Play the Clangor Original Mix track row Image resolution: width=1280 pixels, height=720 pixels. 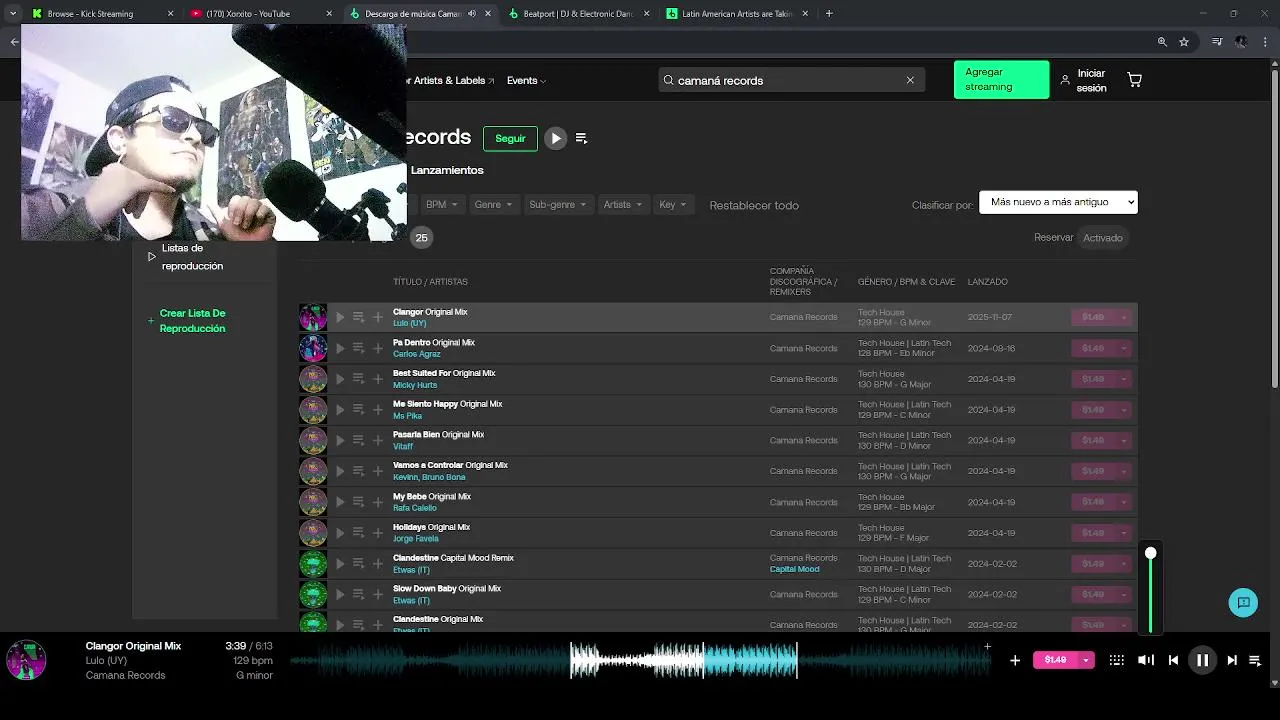340,317
